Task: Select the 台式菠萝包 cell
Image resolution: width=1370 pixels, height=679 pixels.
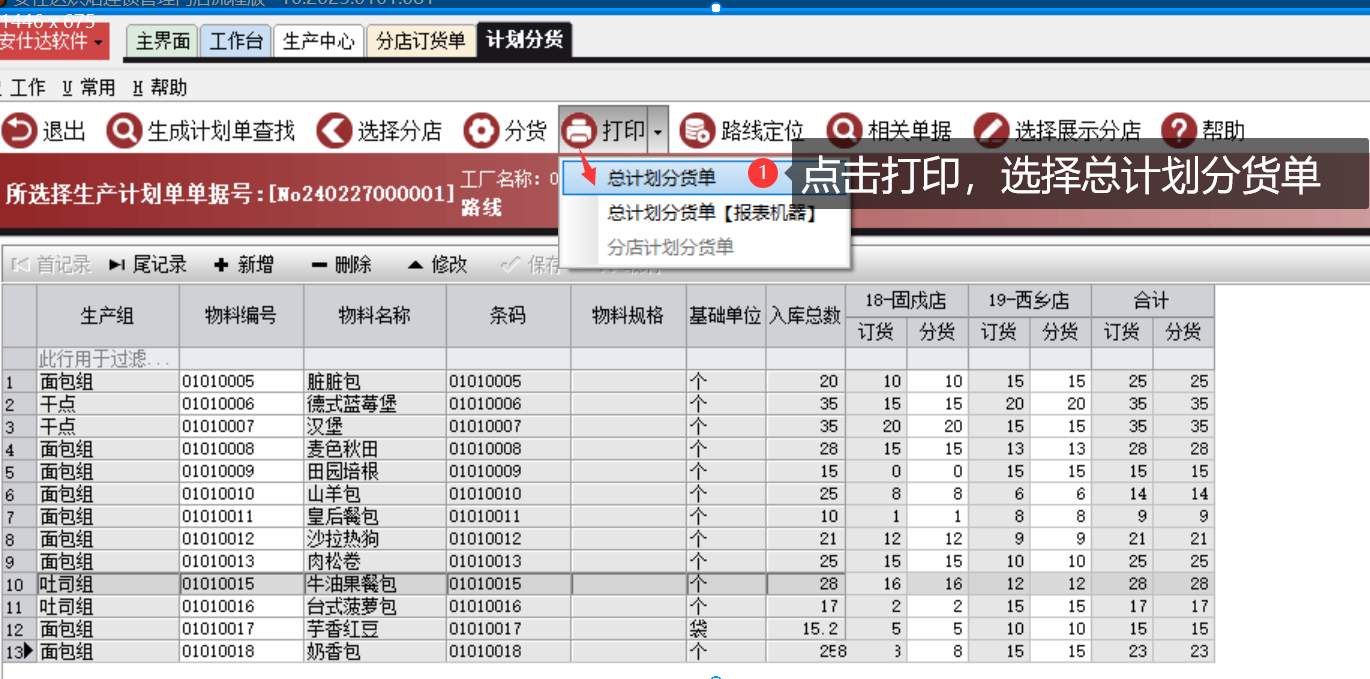Action: 375,606
